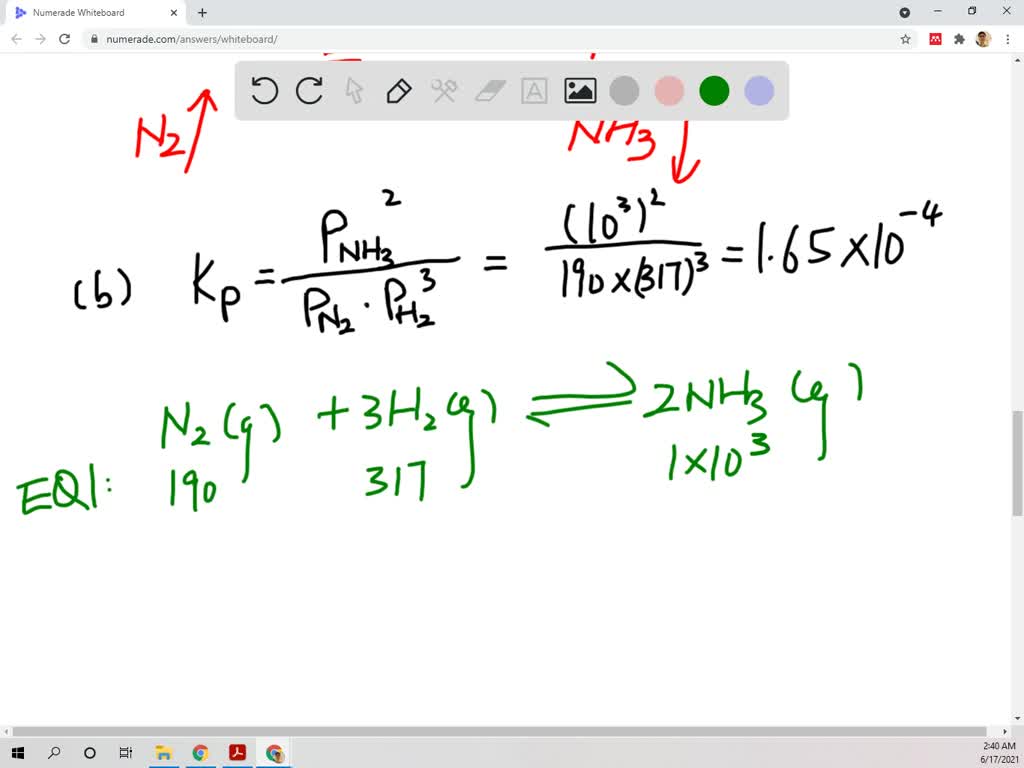Select the Text tool
This screenshot has height=768, width=1024.
point(533,90)
